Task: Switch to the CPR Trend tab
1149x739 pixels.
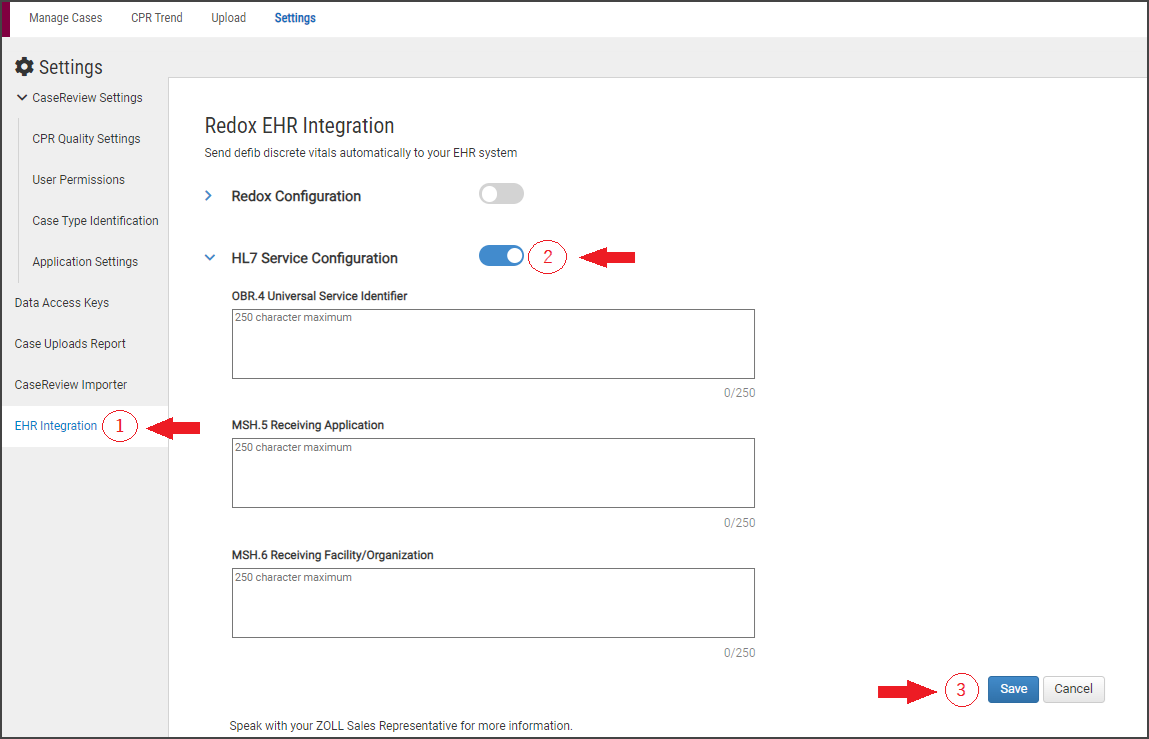Action: click(157, 18)
